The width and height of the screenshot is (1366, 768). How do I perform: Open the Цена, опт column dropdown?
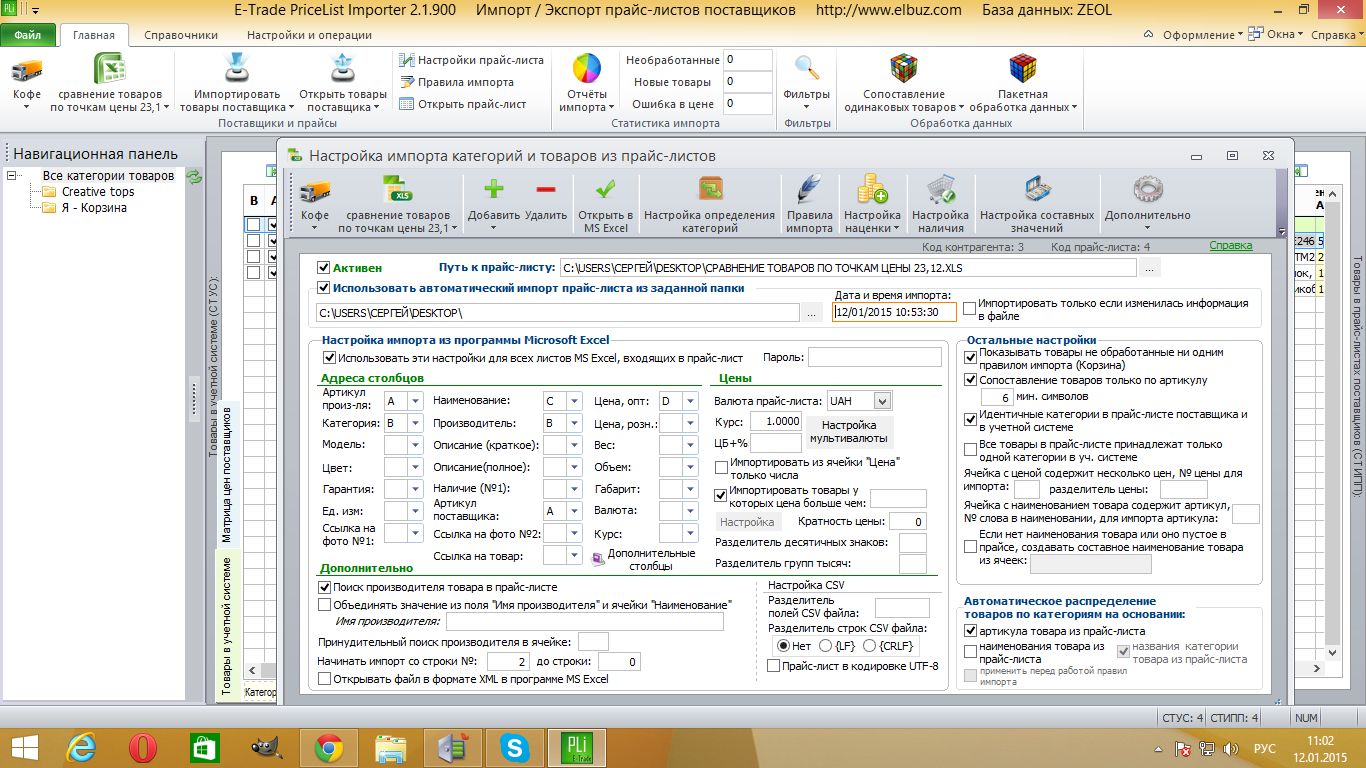coord(690,401)
